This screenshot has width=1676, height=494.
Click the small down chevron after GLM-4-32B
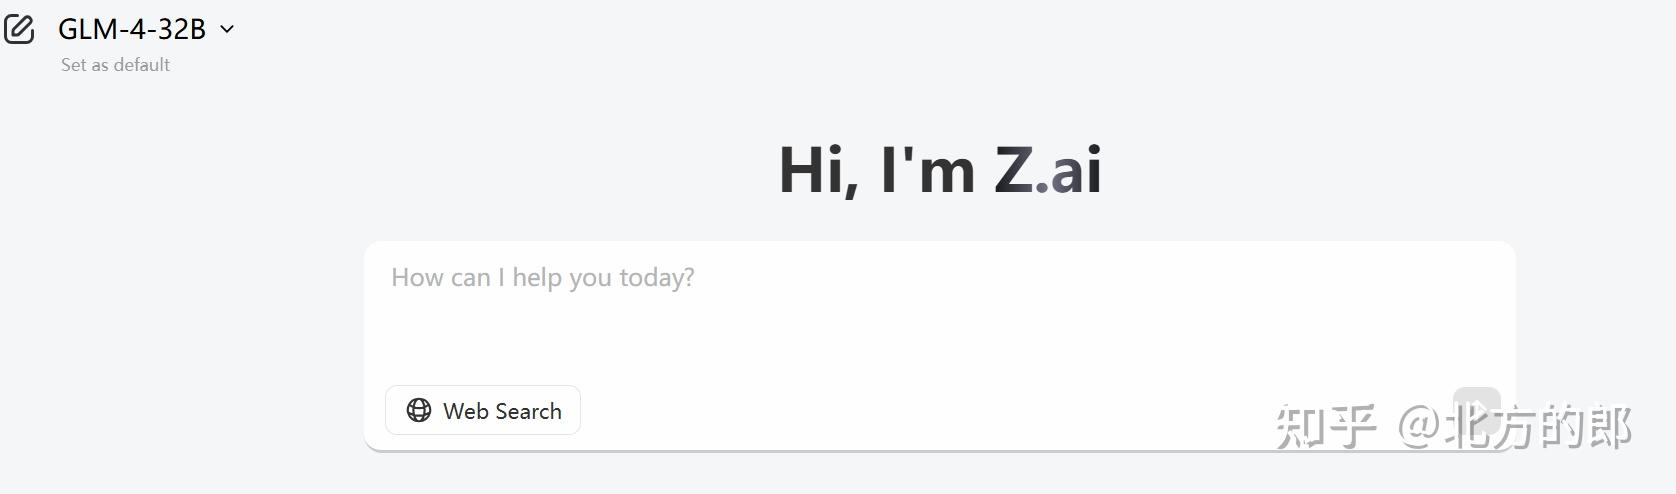pos(227,30)
